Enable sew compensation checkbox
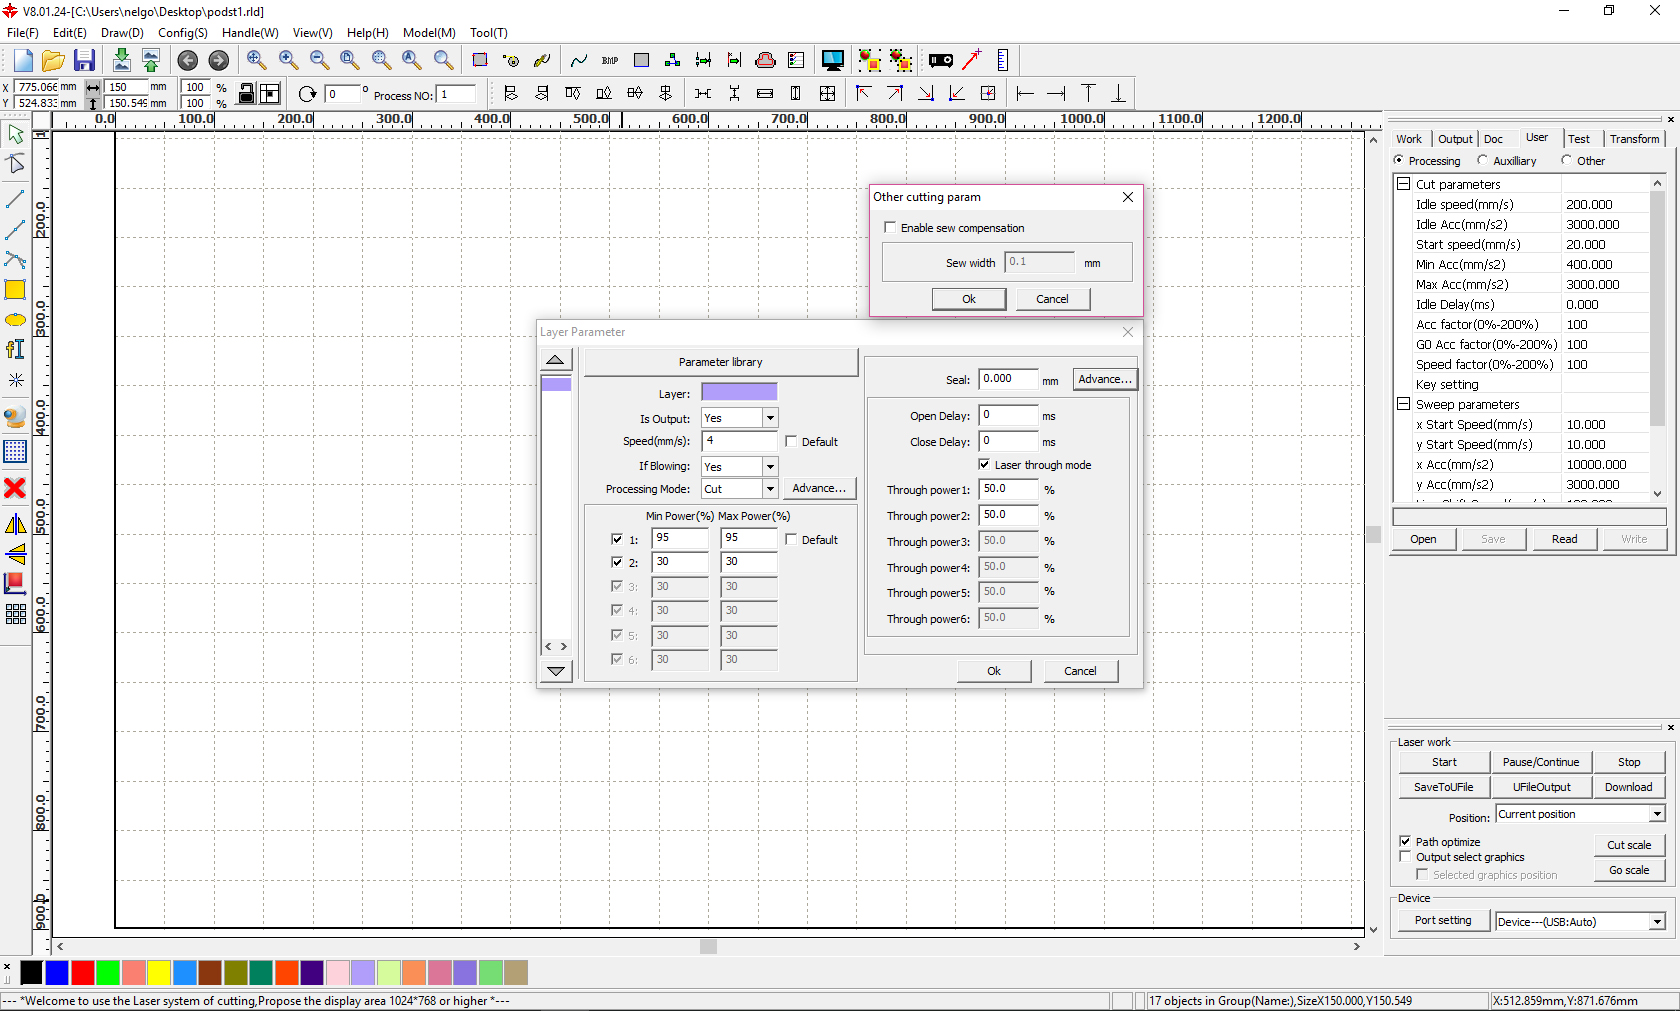 click(890, 228)
